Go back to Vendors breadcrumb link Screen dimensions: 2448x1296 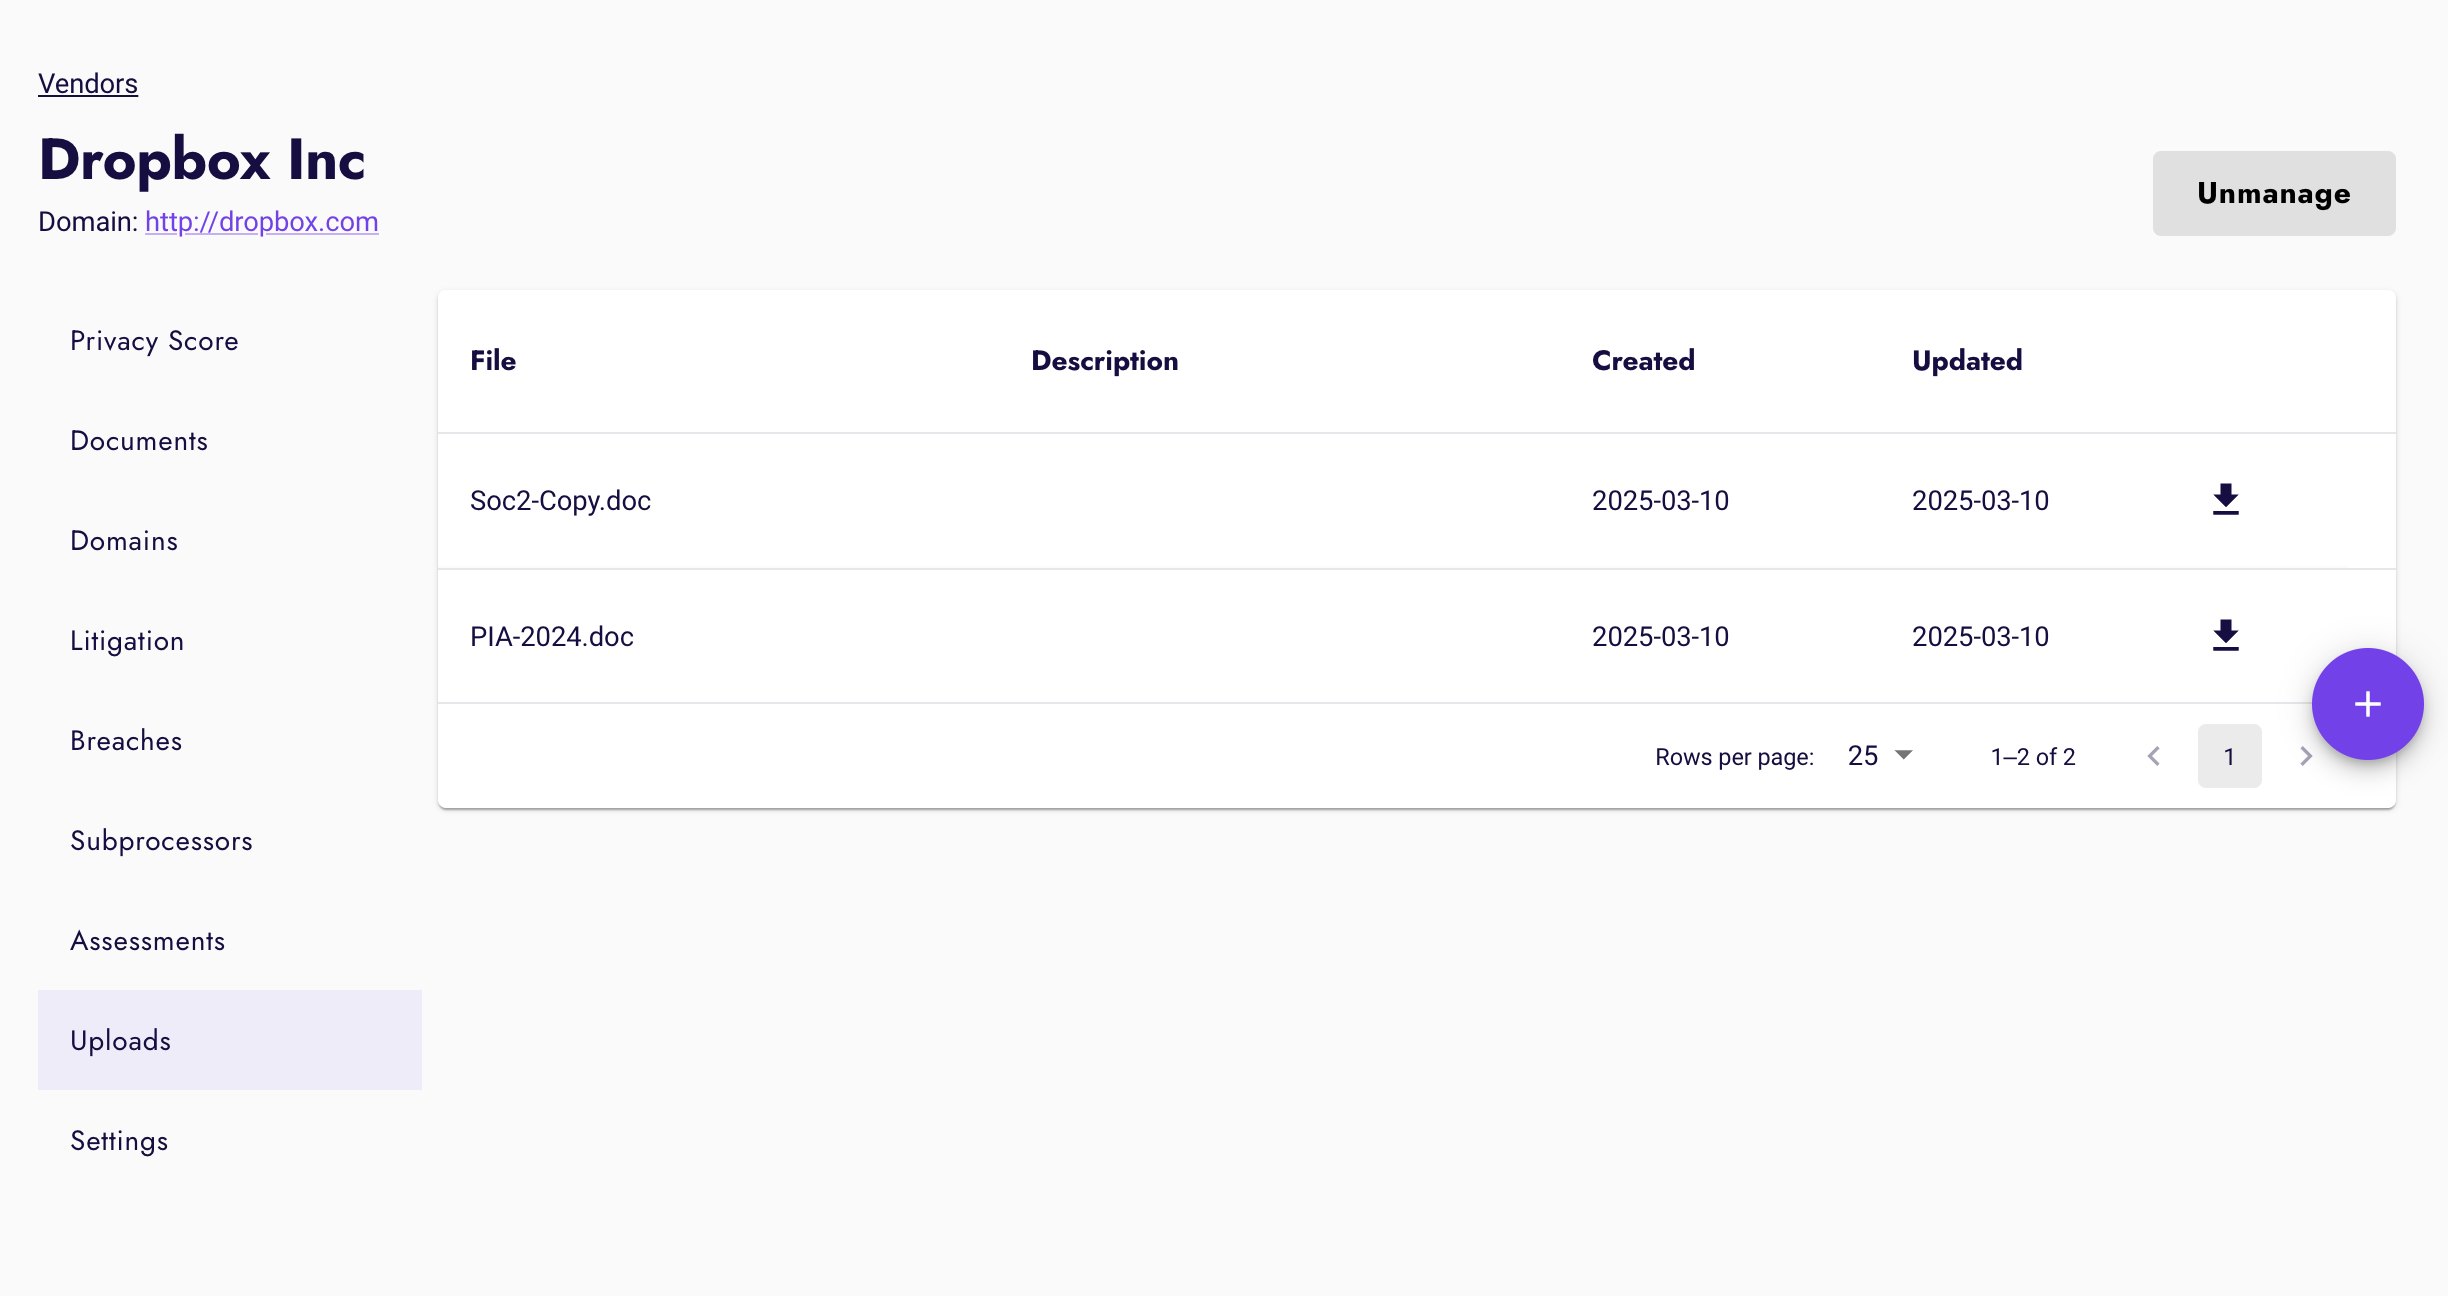coord(88,83)
